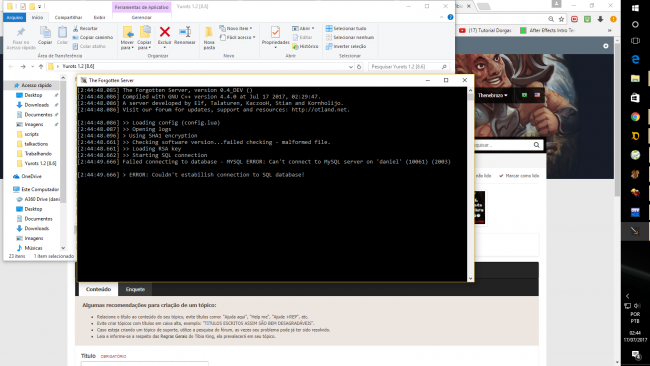Image resolution: width=650 pixels, height=366 pixels.
Task: Click the forum search magnifier icon
Action: click(x=536, y=145)
